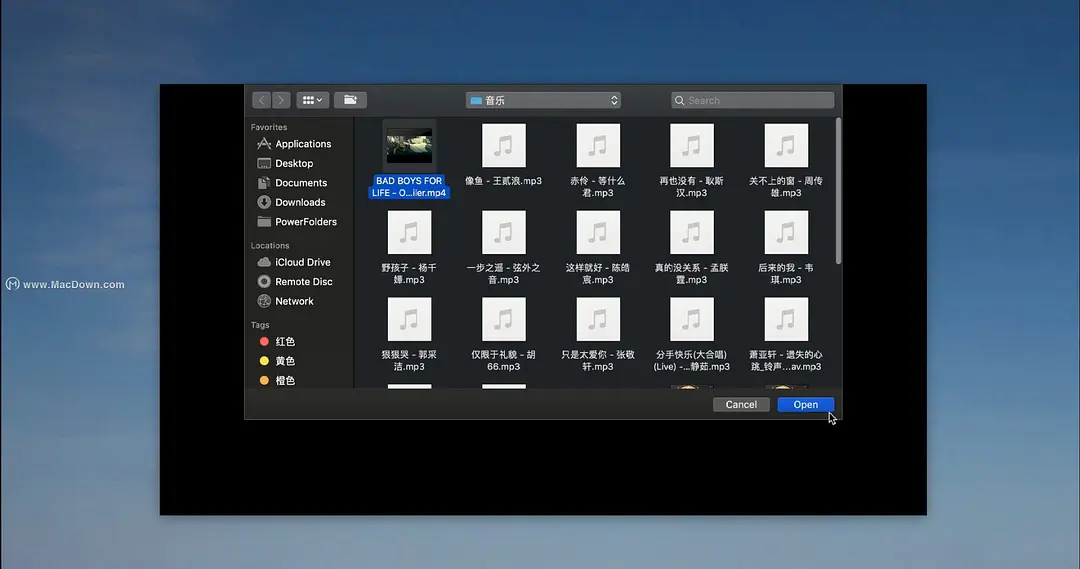Go forward with the right arrow button
This screenshot has height=569, width=1080.
click(x=281, y=100)
